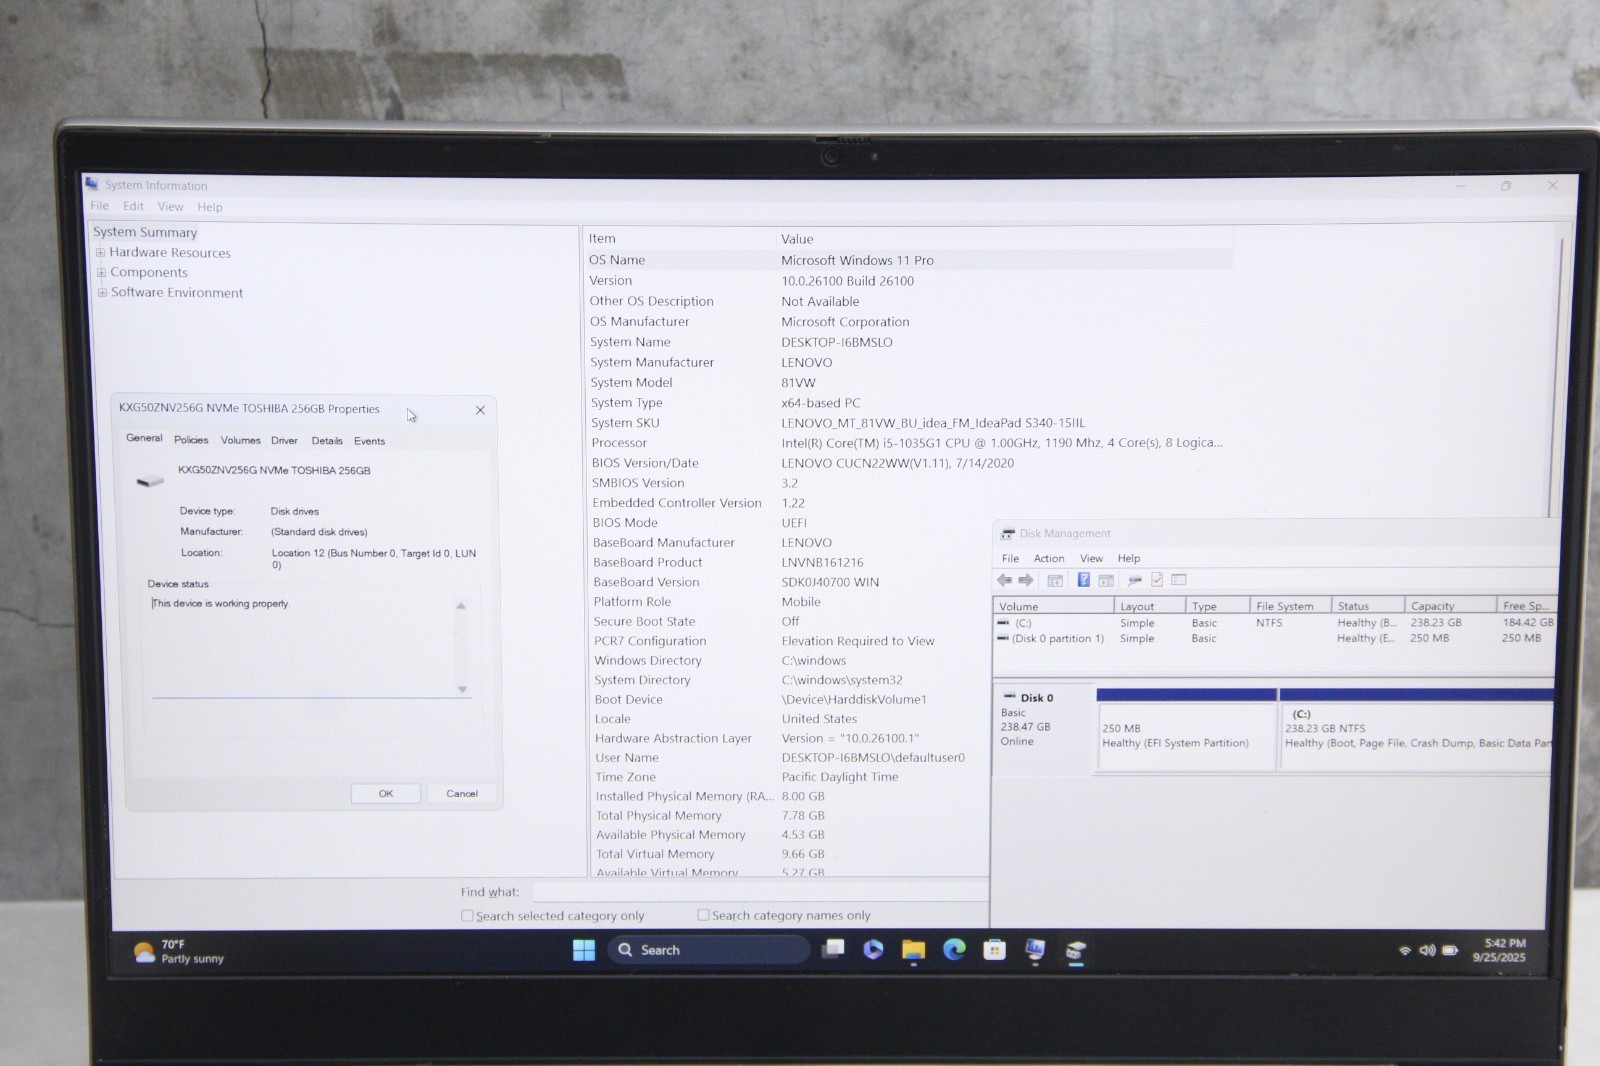Switch to Disk Management taskbar icon
The height and width of the screenshot is (1066, 1600).
1076,951
